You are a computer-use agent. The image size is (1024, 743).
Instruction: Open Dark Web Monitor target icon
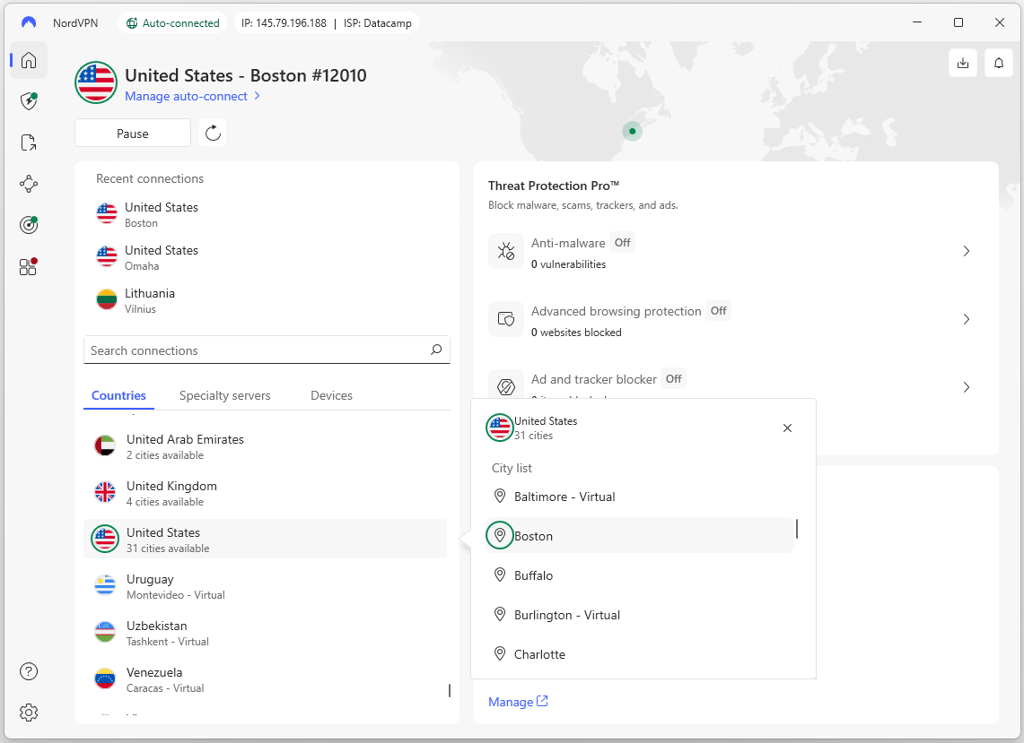29,225
